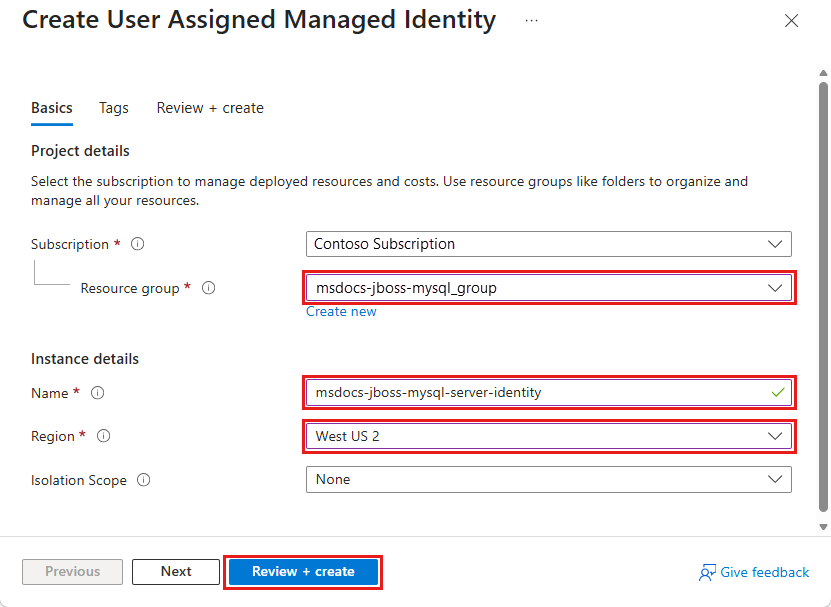Click the Subscription info icon
Screen dimensions: 831x607
tap(137, 244)
